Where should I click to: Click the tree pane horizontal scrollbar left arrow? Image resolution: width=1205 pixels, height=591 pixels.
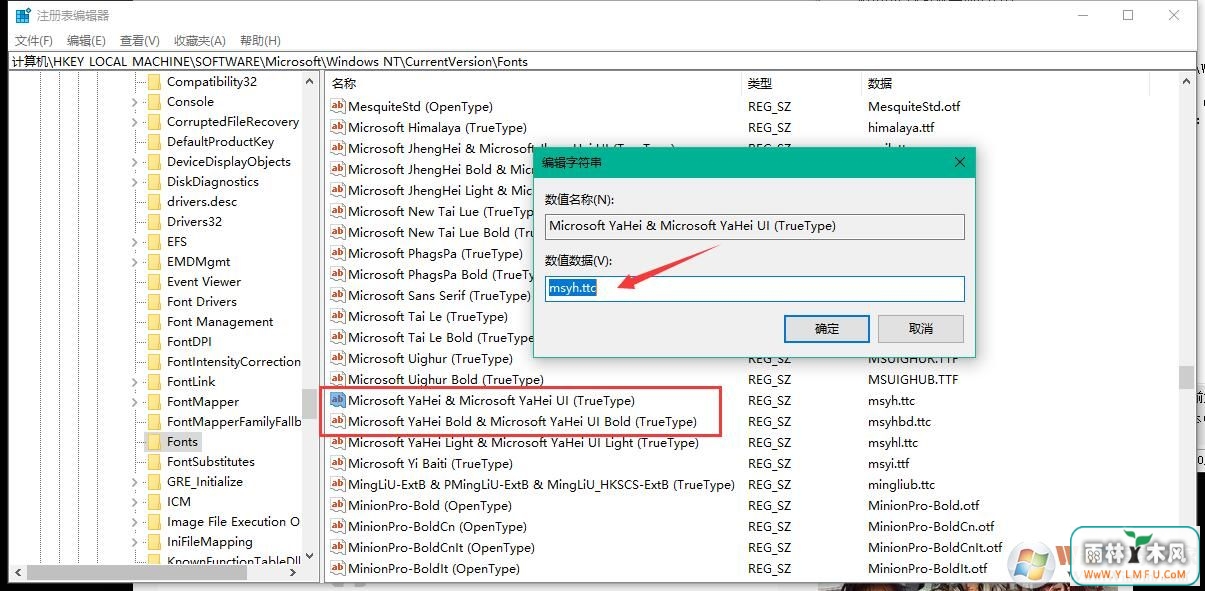coord(16,574)
